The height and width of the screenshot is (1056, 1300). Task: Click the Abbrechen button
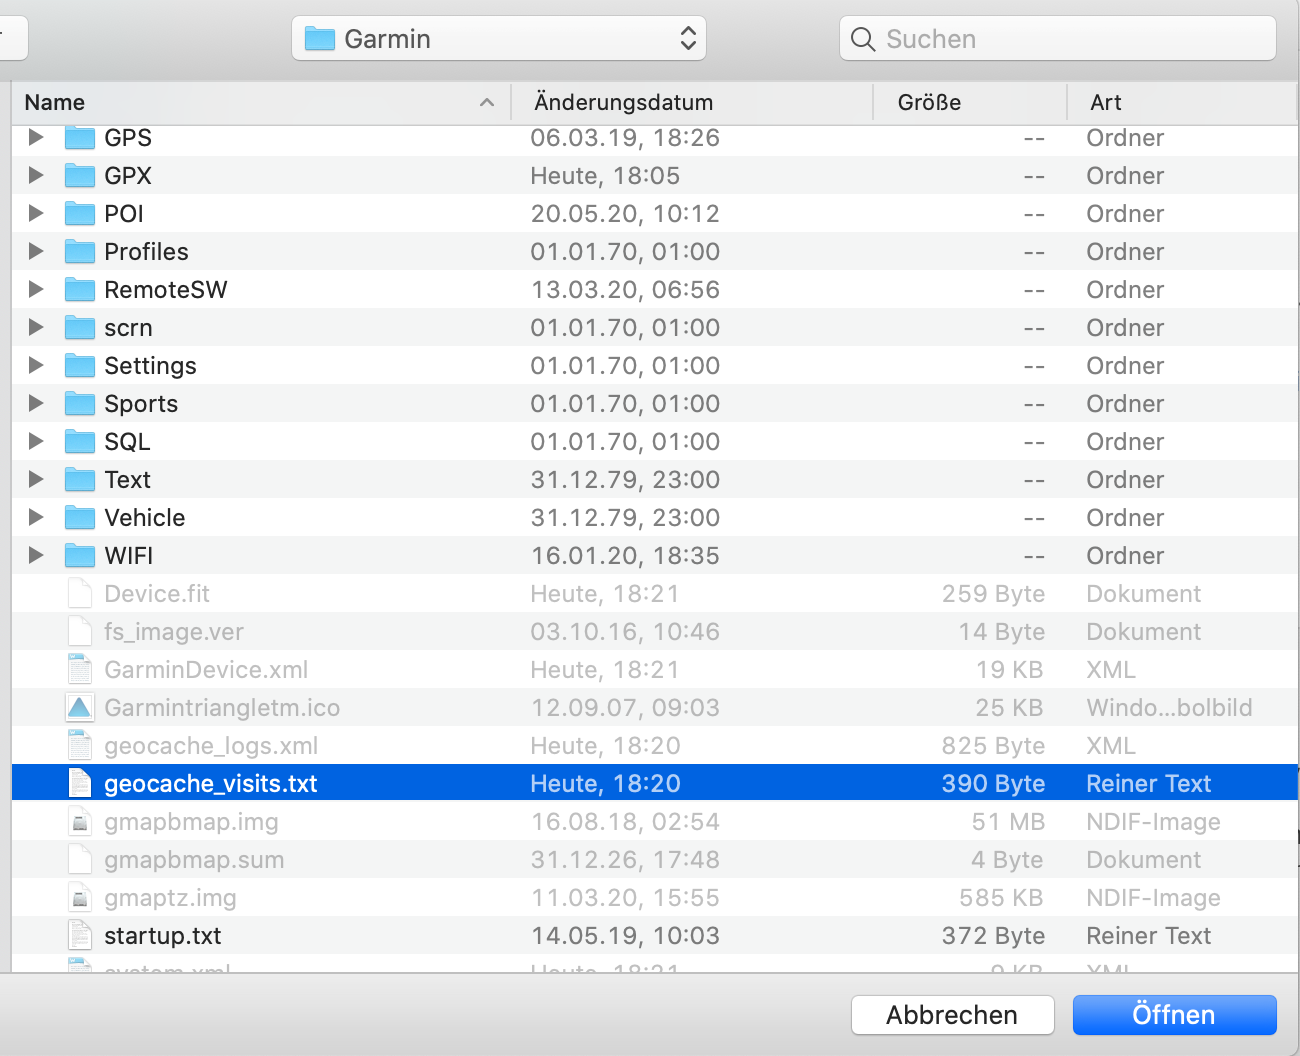952,1015
